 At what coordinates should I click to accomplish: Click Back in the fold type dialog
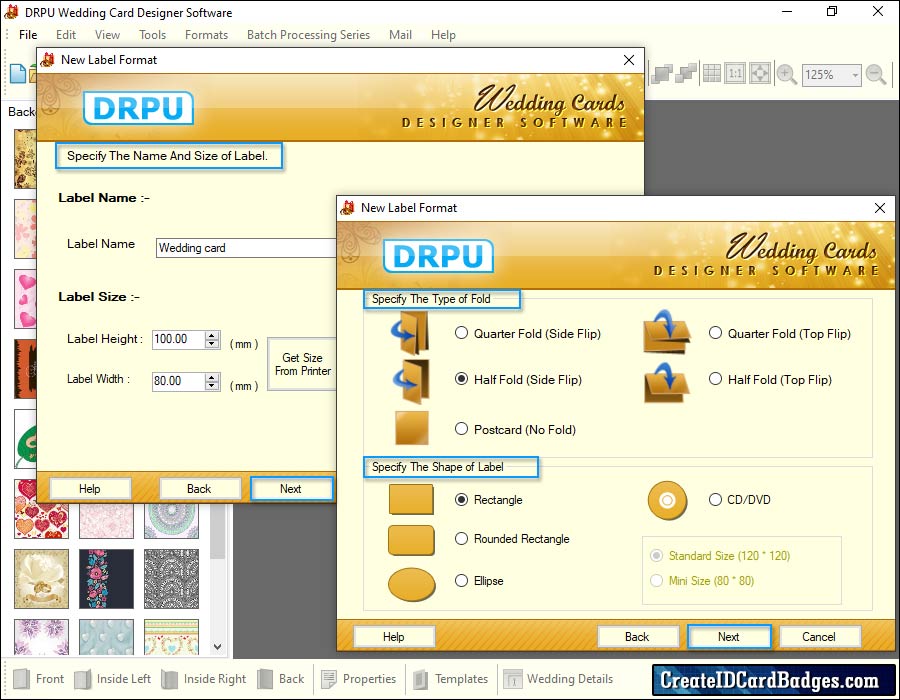pos(637,637)
